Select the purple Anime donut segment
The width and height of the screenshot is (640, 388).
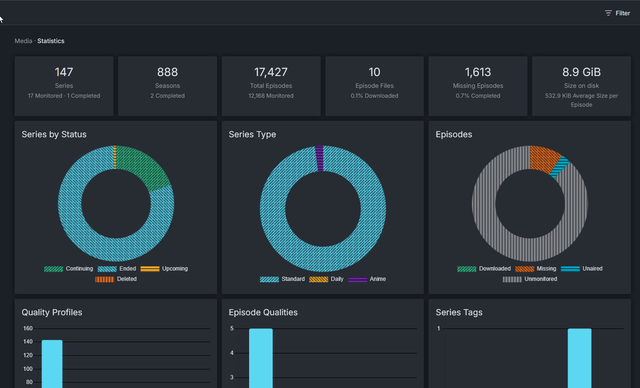319,158
